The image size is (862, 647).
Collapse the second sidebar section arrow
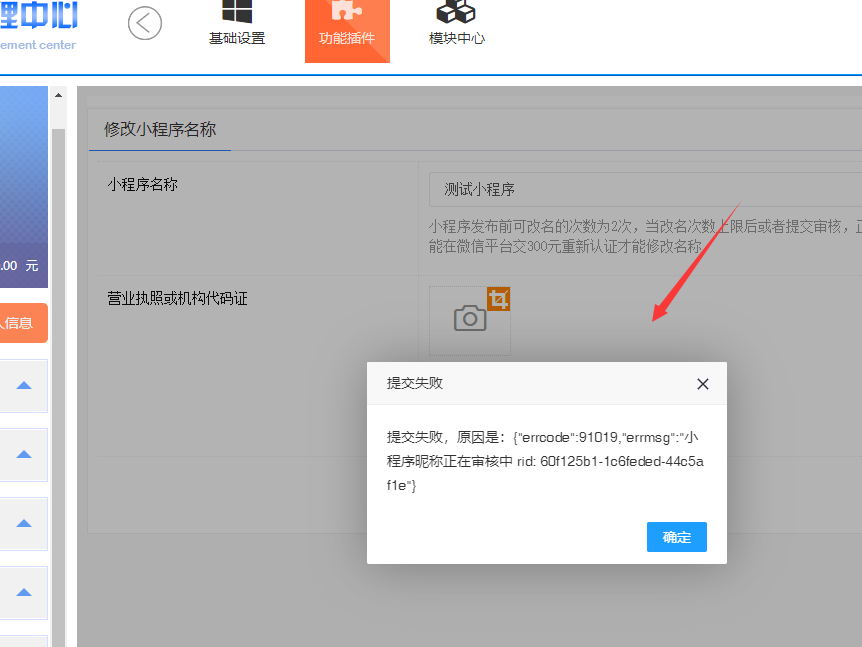24,454
